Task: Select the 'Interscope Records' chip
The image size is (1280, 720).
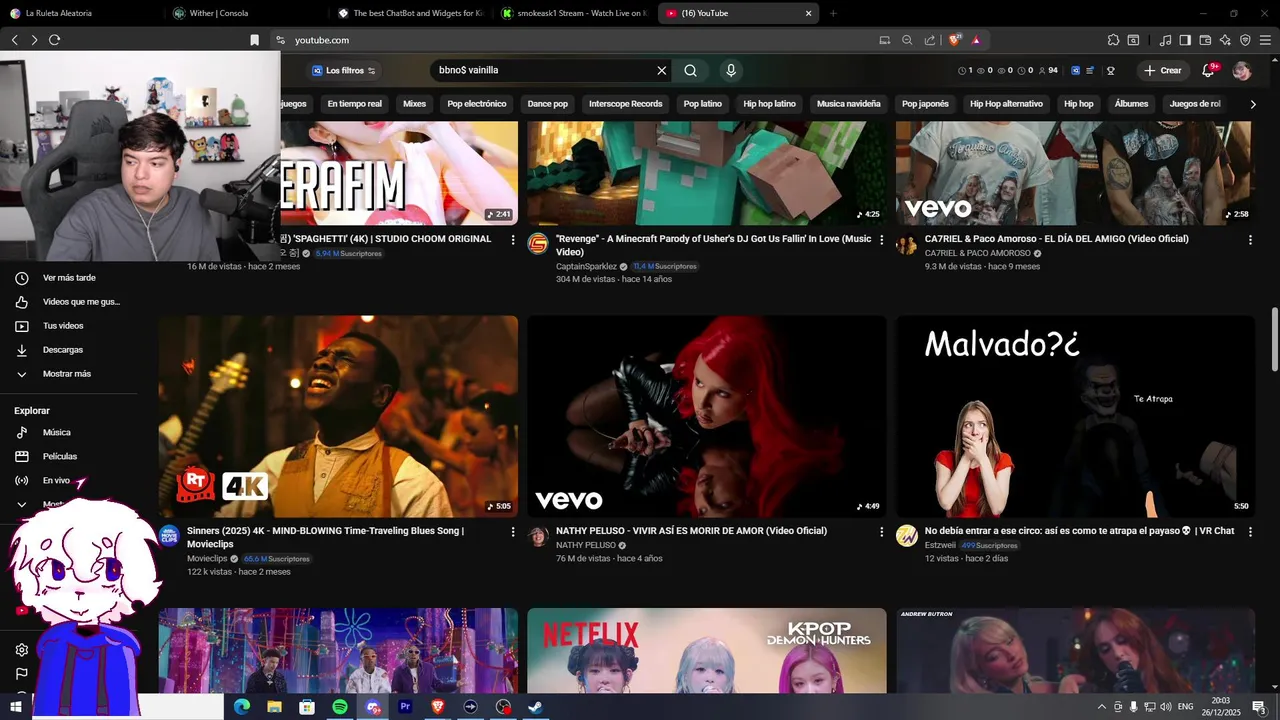Action: tap(626, 104)
